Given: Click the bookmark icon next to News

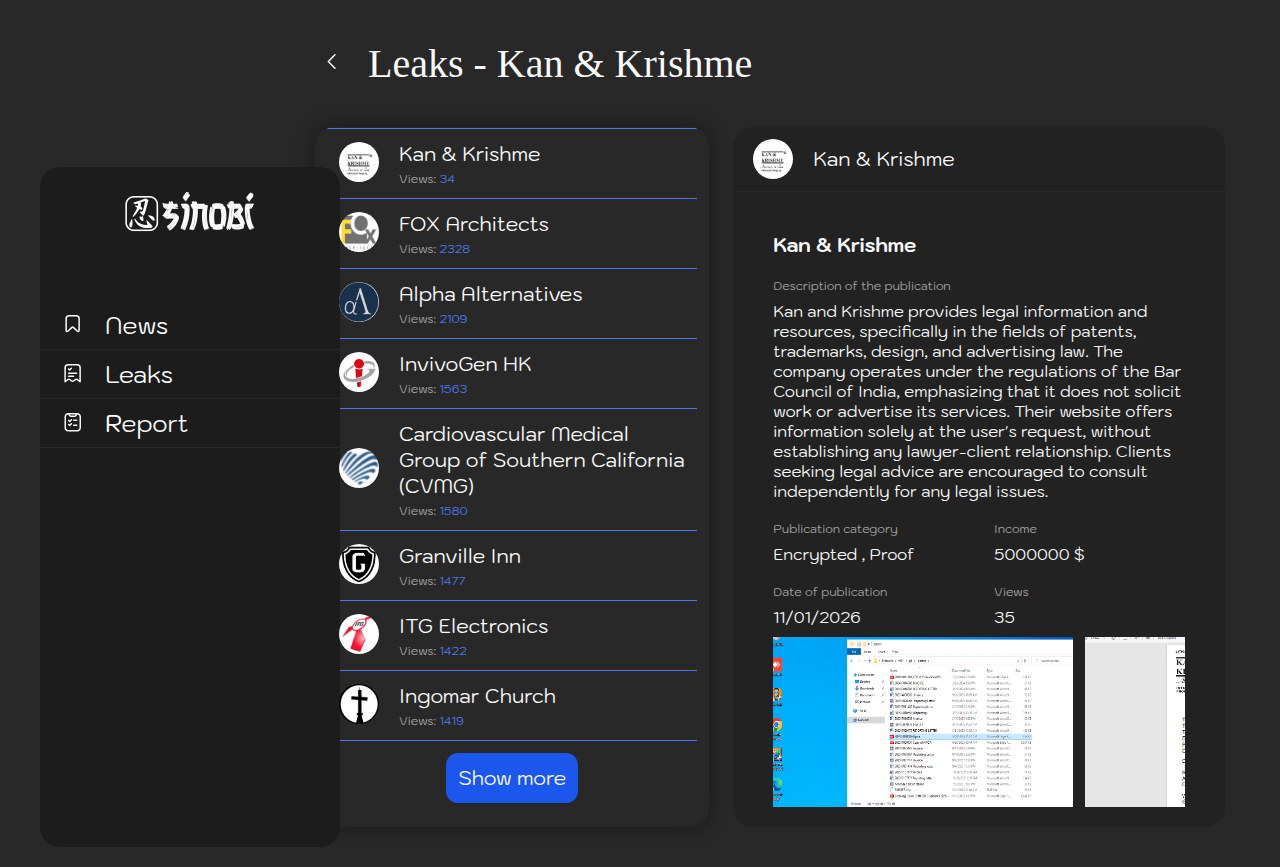Looking at the screenshot, I should tap(73, 324).
